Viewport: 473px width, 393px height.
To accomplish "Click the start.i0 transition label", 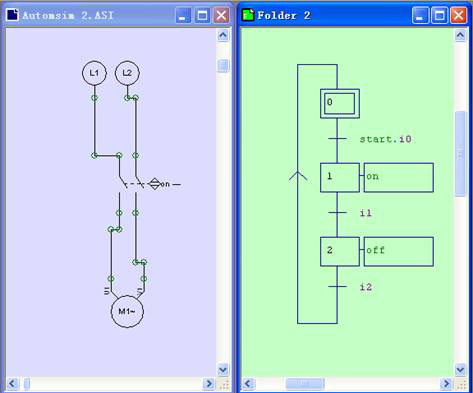I will (386, 139).
